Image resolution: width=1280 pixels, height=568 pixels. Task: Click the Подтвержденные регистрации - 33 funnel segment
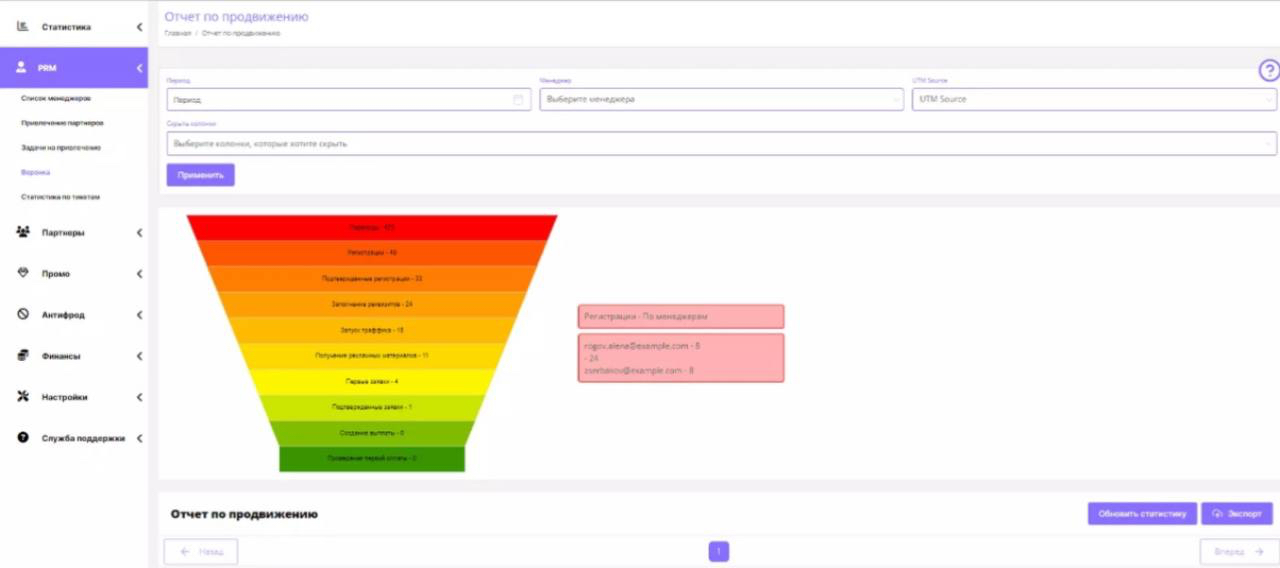click(372, 279)
